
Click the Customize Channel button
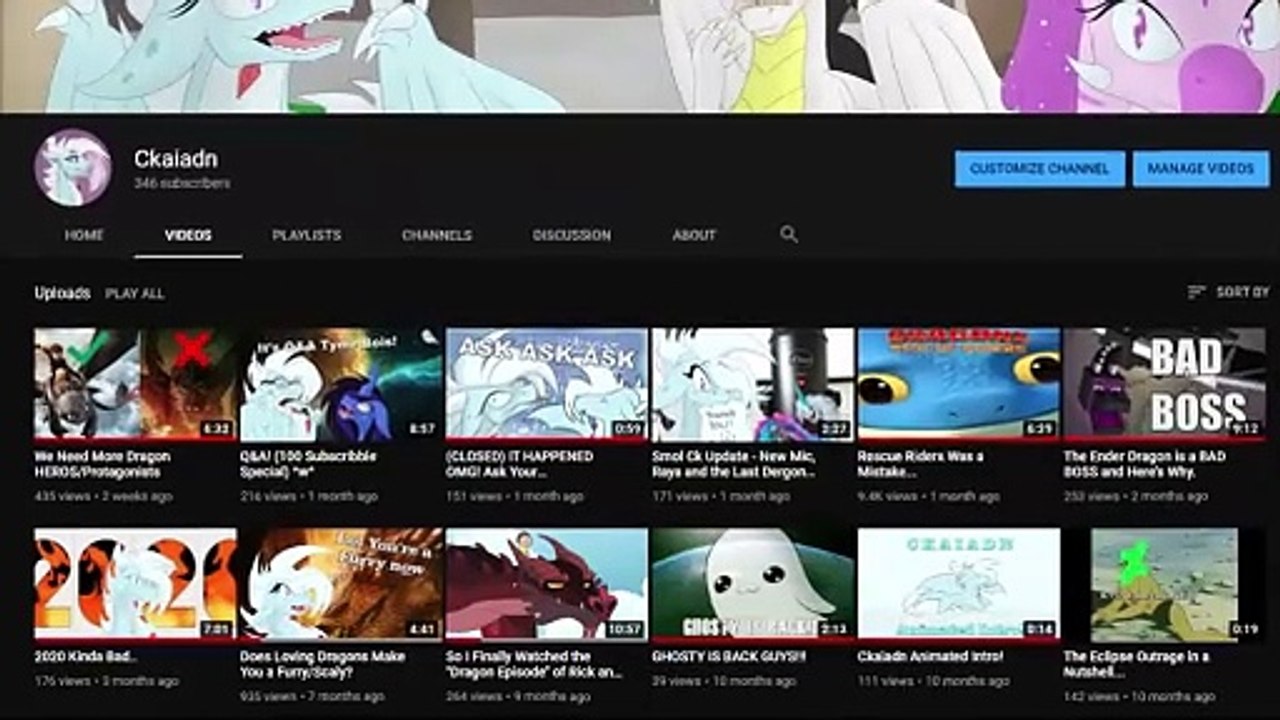point(1040,169)
